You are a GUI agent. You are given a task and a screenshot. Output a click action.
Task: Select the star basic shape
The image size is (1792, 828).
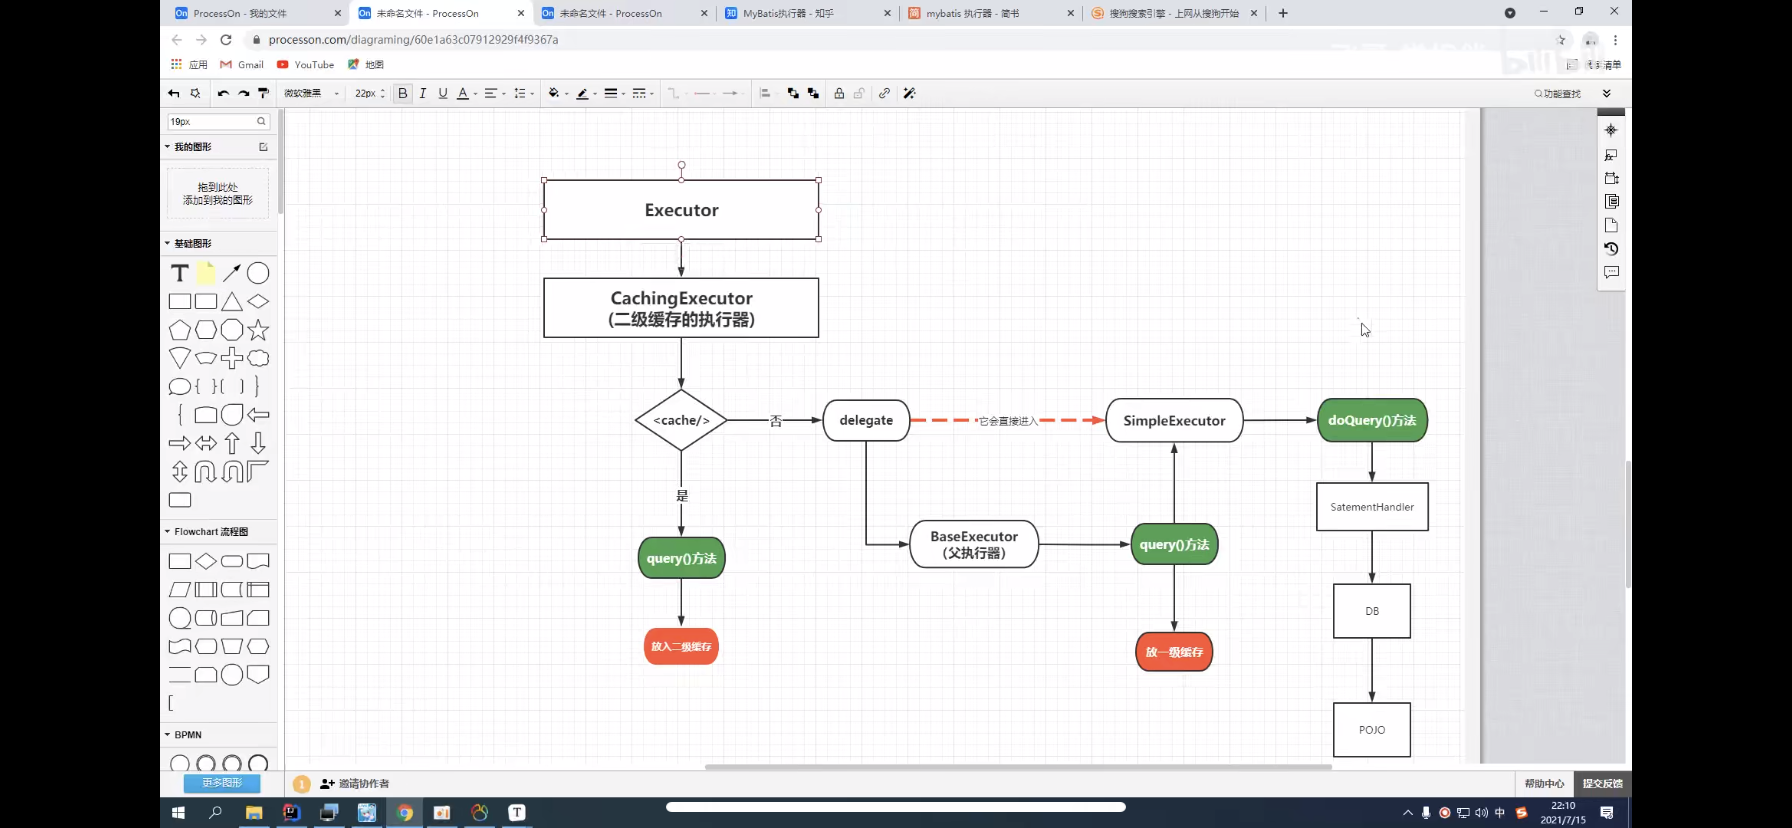tap(258, 330)
